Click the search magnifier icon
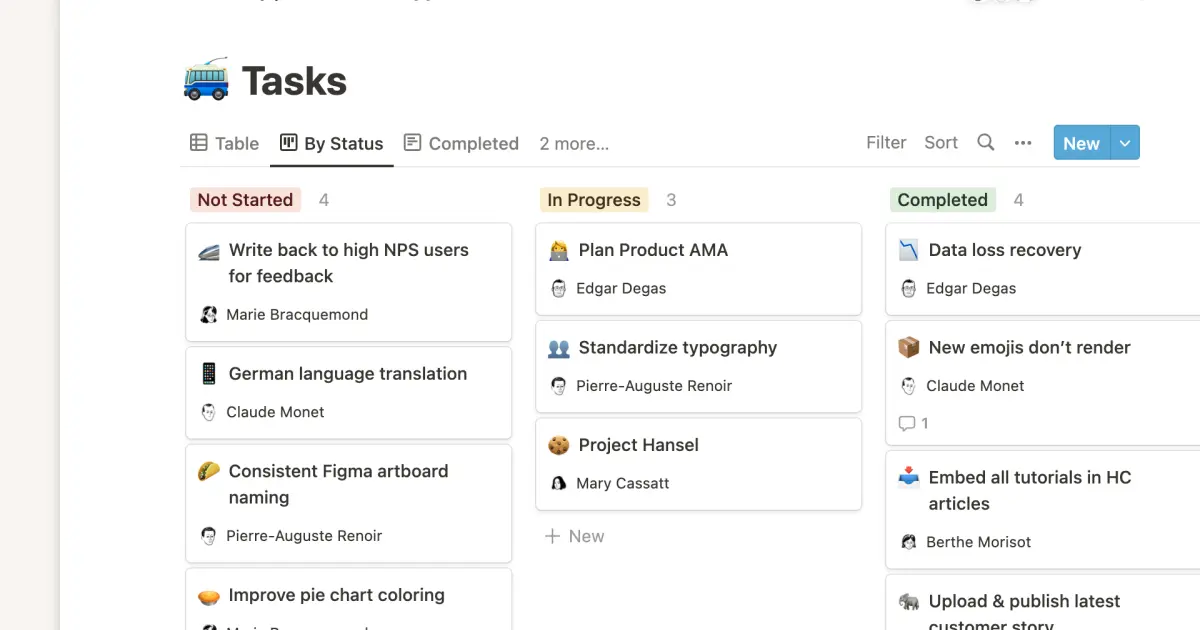Screen dimensions: 1200x630 985,143
